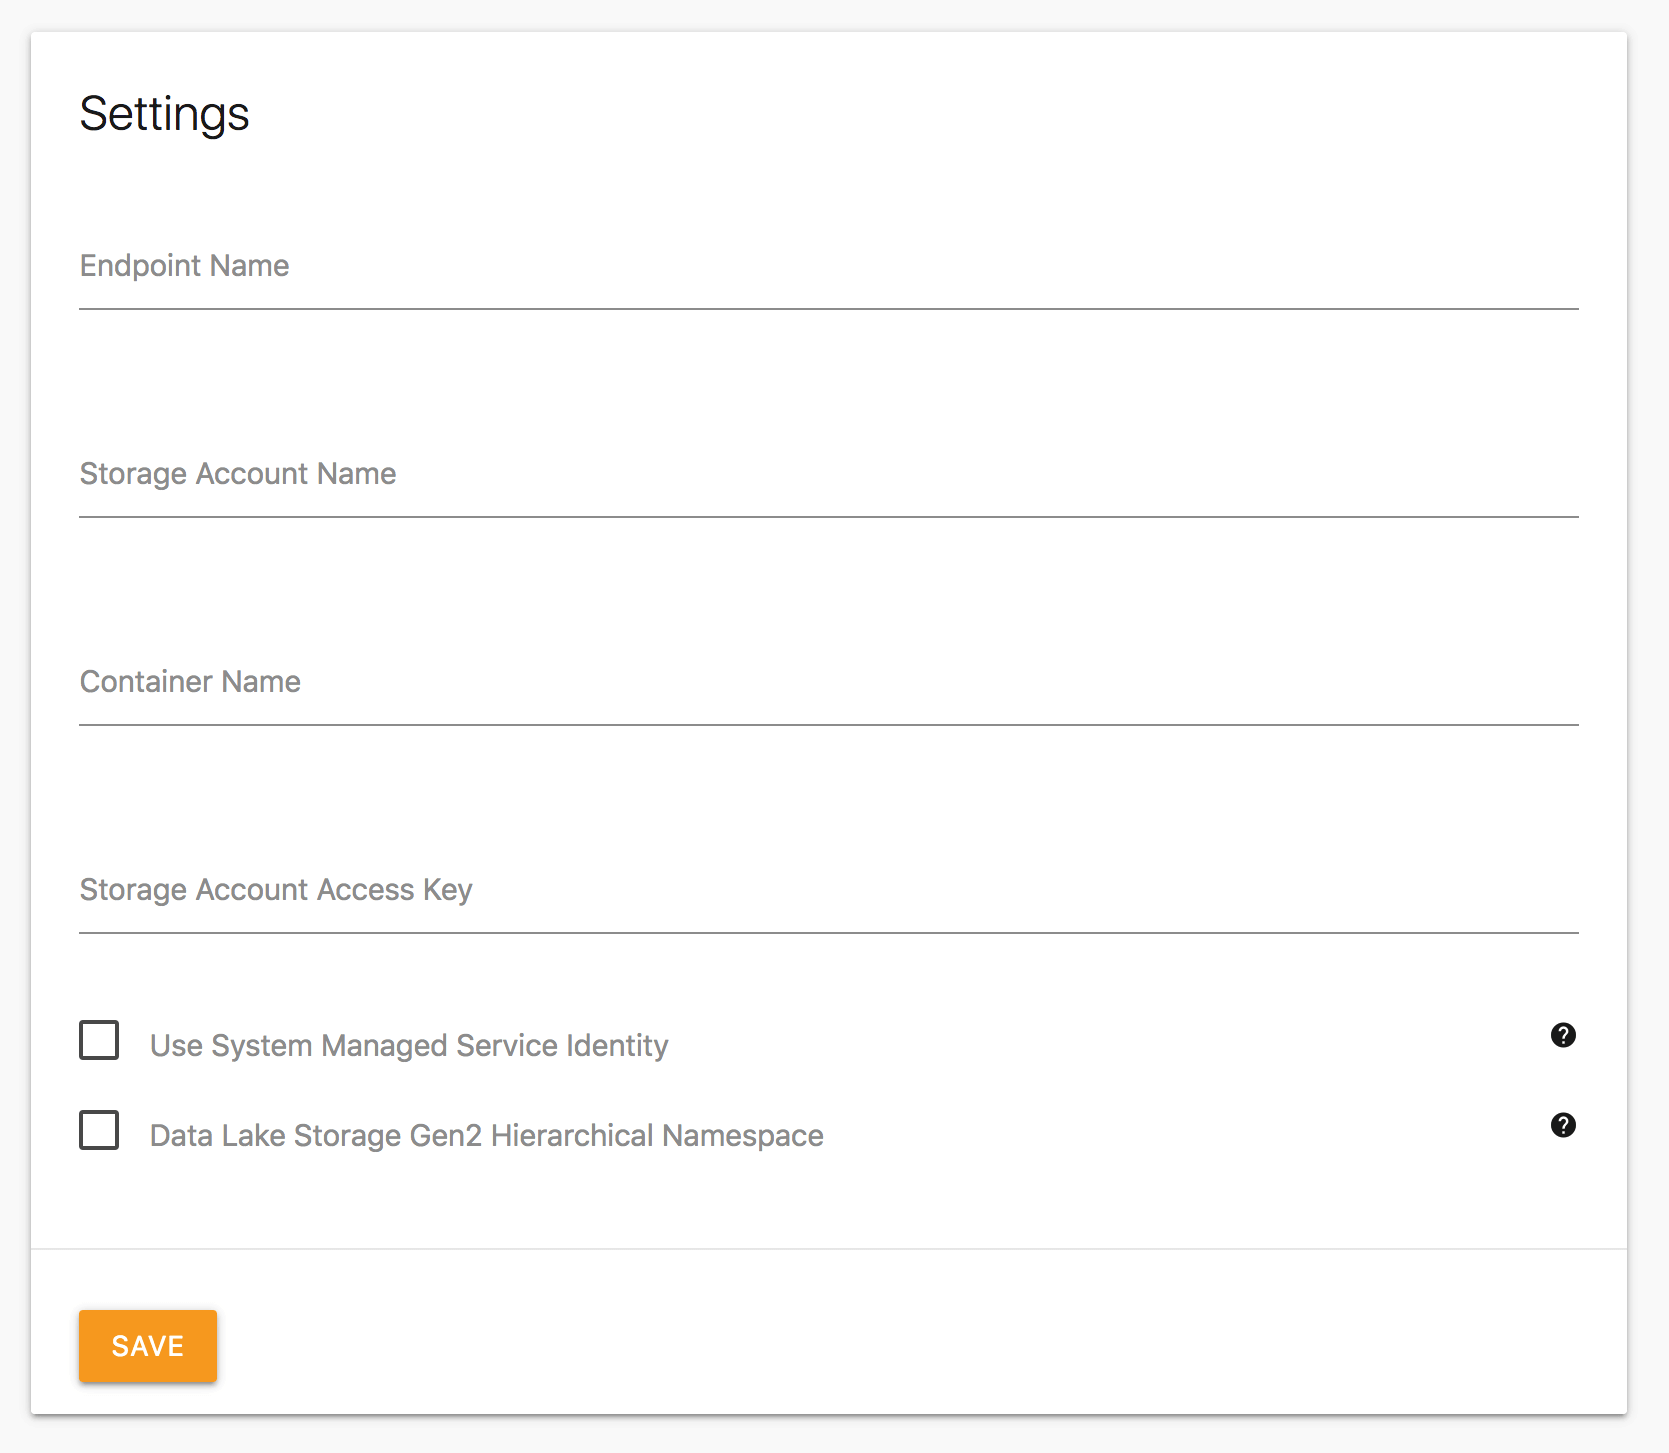
Task: Show help for Data Lake Gen2 Hierarchical Namespace
Action: 1563,1125
